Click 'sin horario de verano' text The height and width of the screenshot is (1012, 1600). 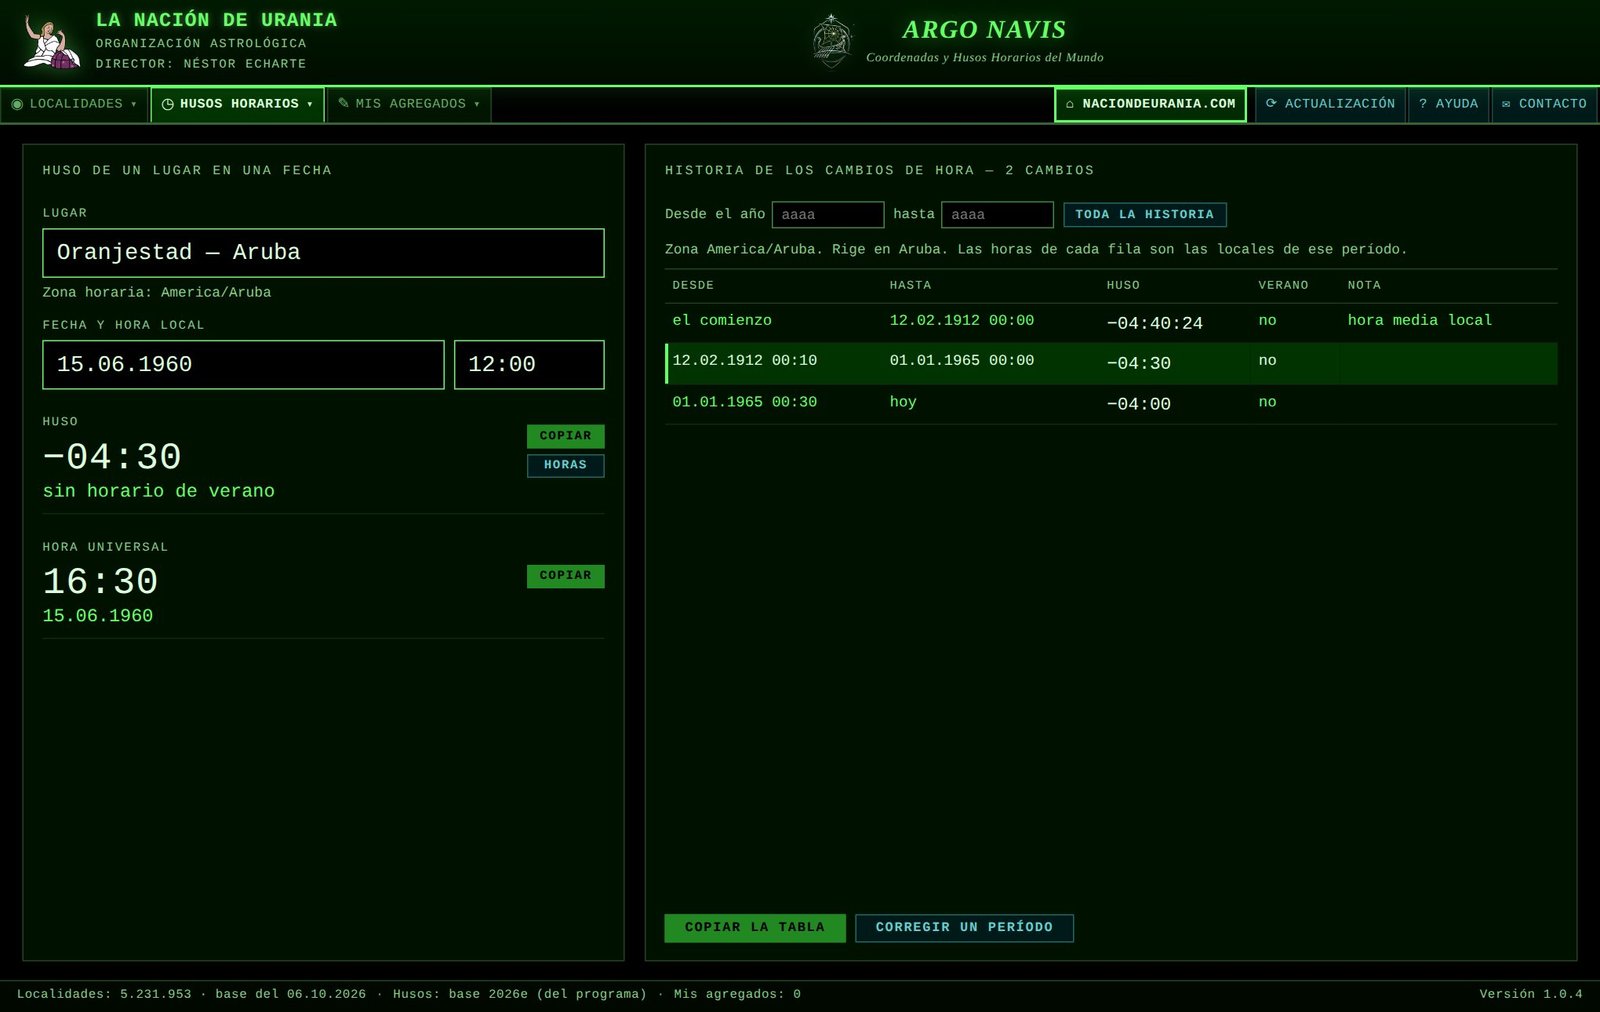[x=159, y=491]
